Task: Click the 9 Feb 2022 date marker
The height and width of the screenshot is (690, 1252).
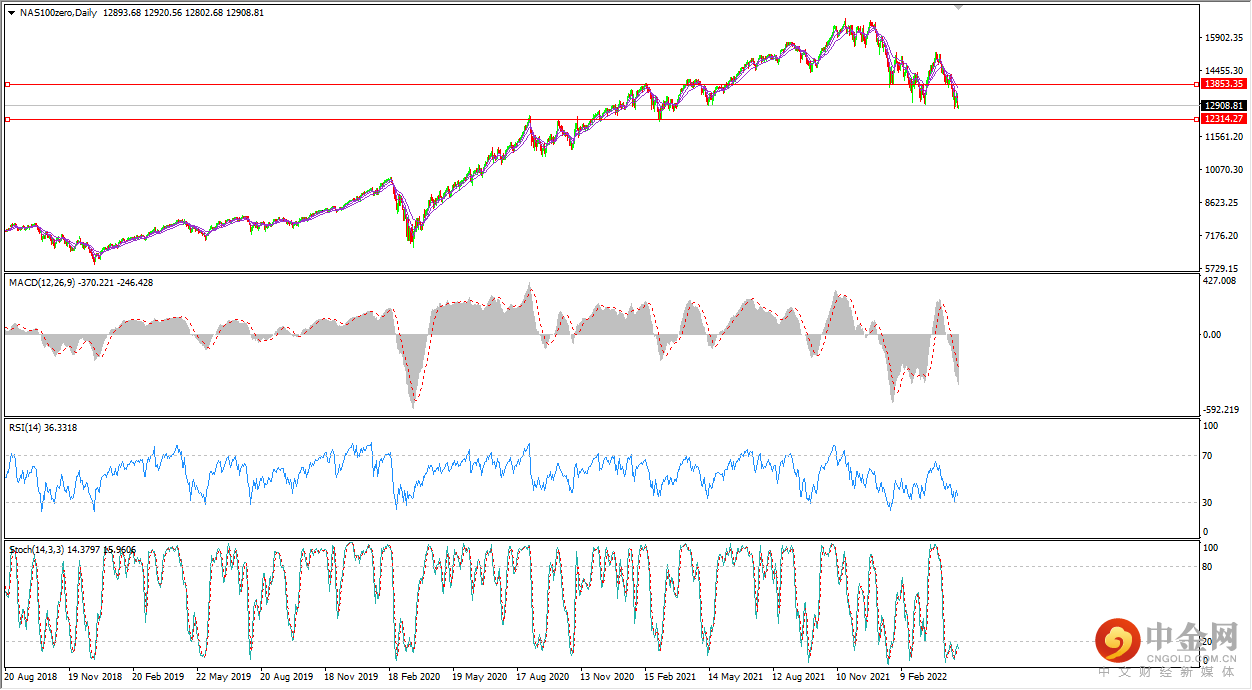Action: coord(923,676)
